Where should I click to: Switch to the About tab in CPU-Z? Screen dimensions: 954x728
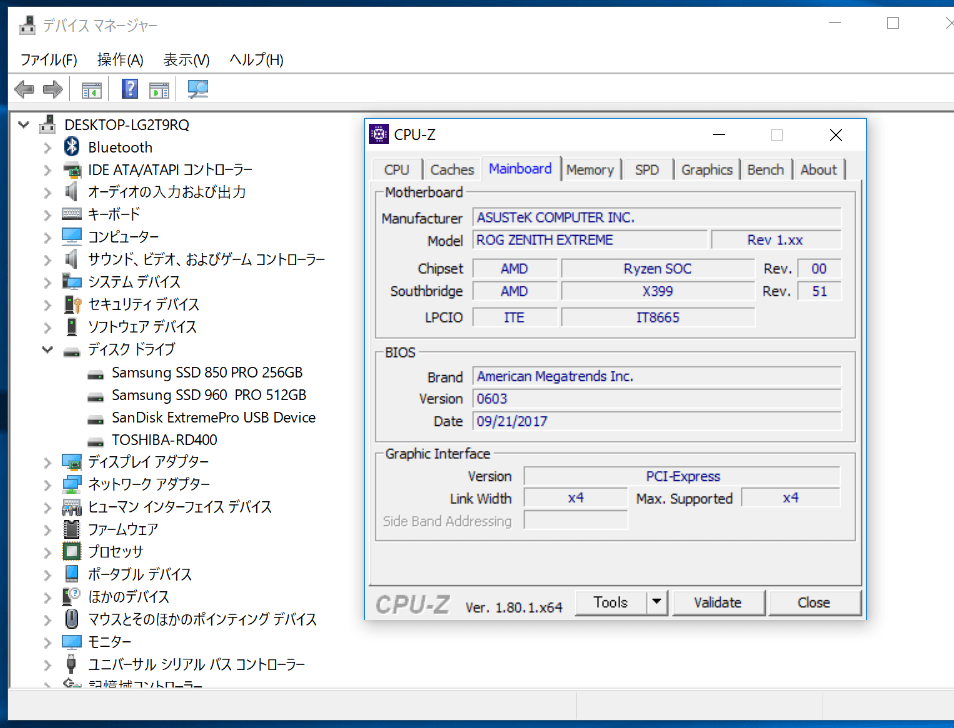coord(818,170)
